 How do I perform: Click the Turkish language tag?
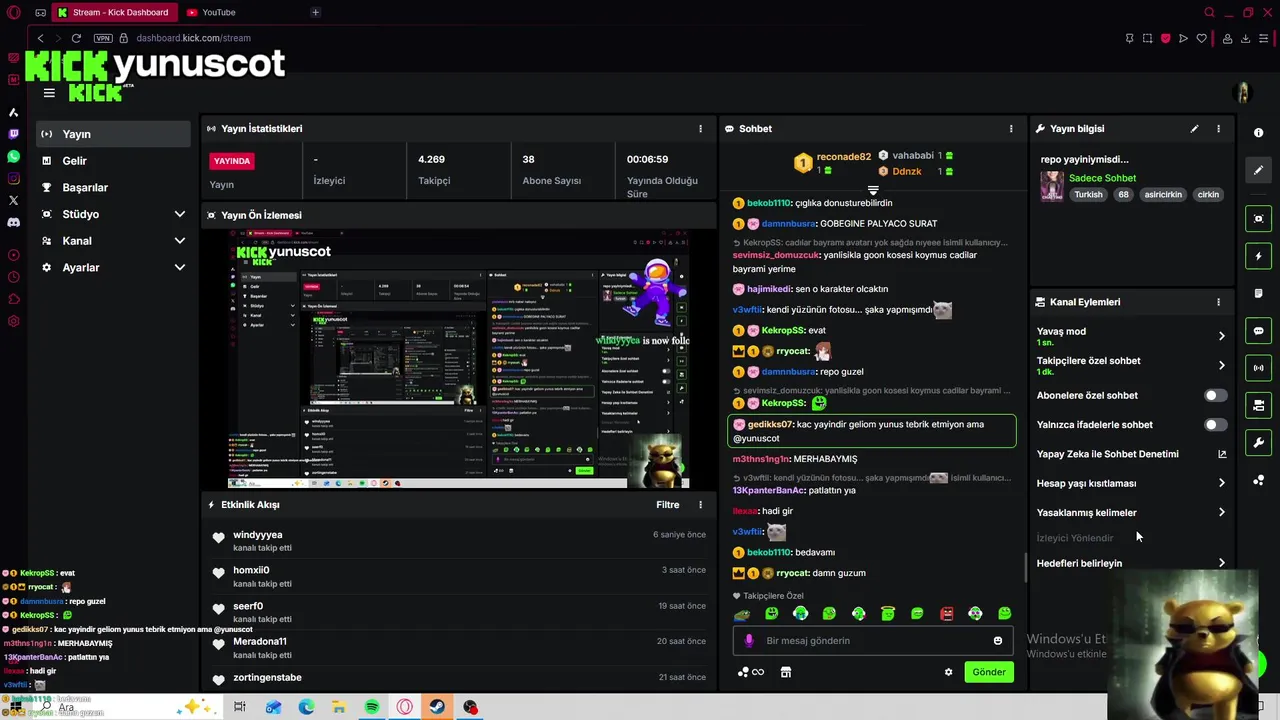pyautogui.click(x=1088, y=195)
